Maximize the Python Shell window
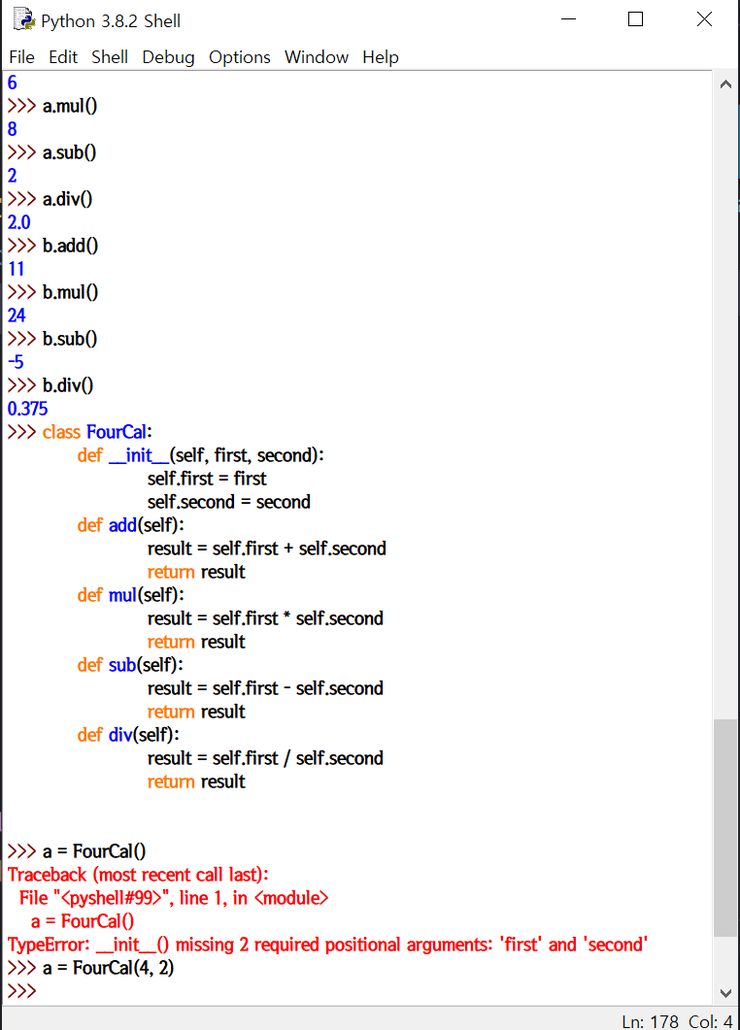The width and height of the screenshot is (740, 1030). click(x=635, y=20)
